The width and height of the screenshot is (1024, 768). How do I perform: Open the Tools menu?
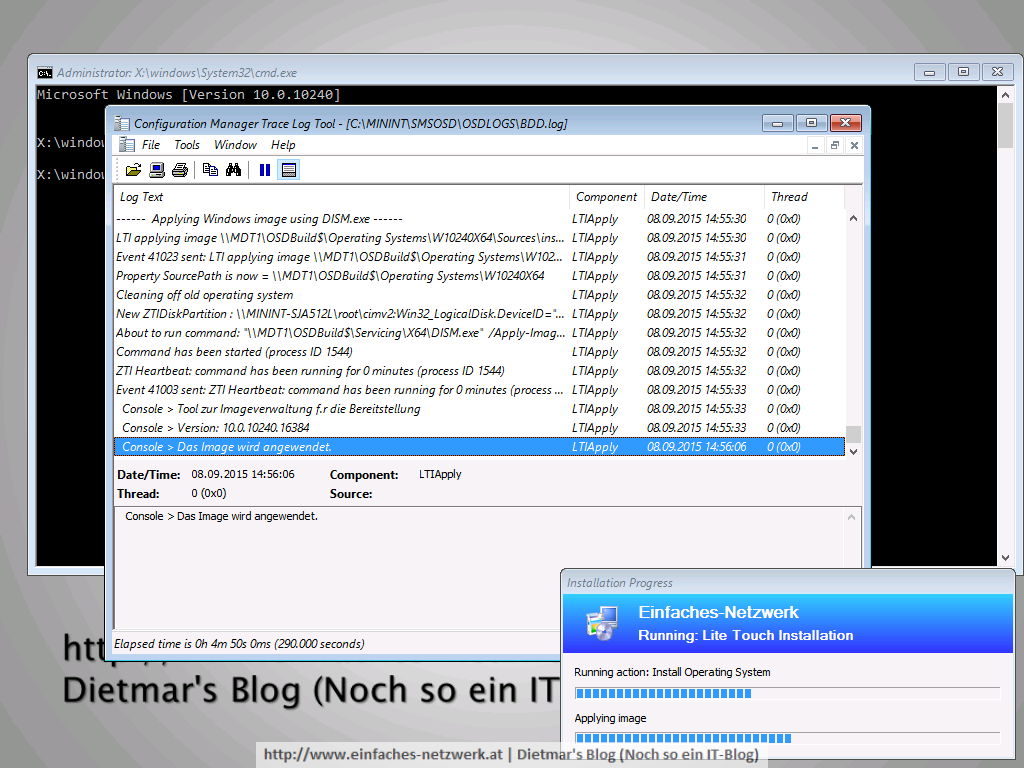[187, 145]
